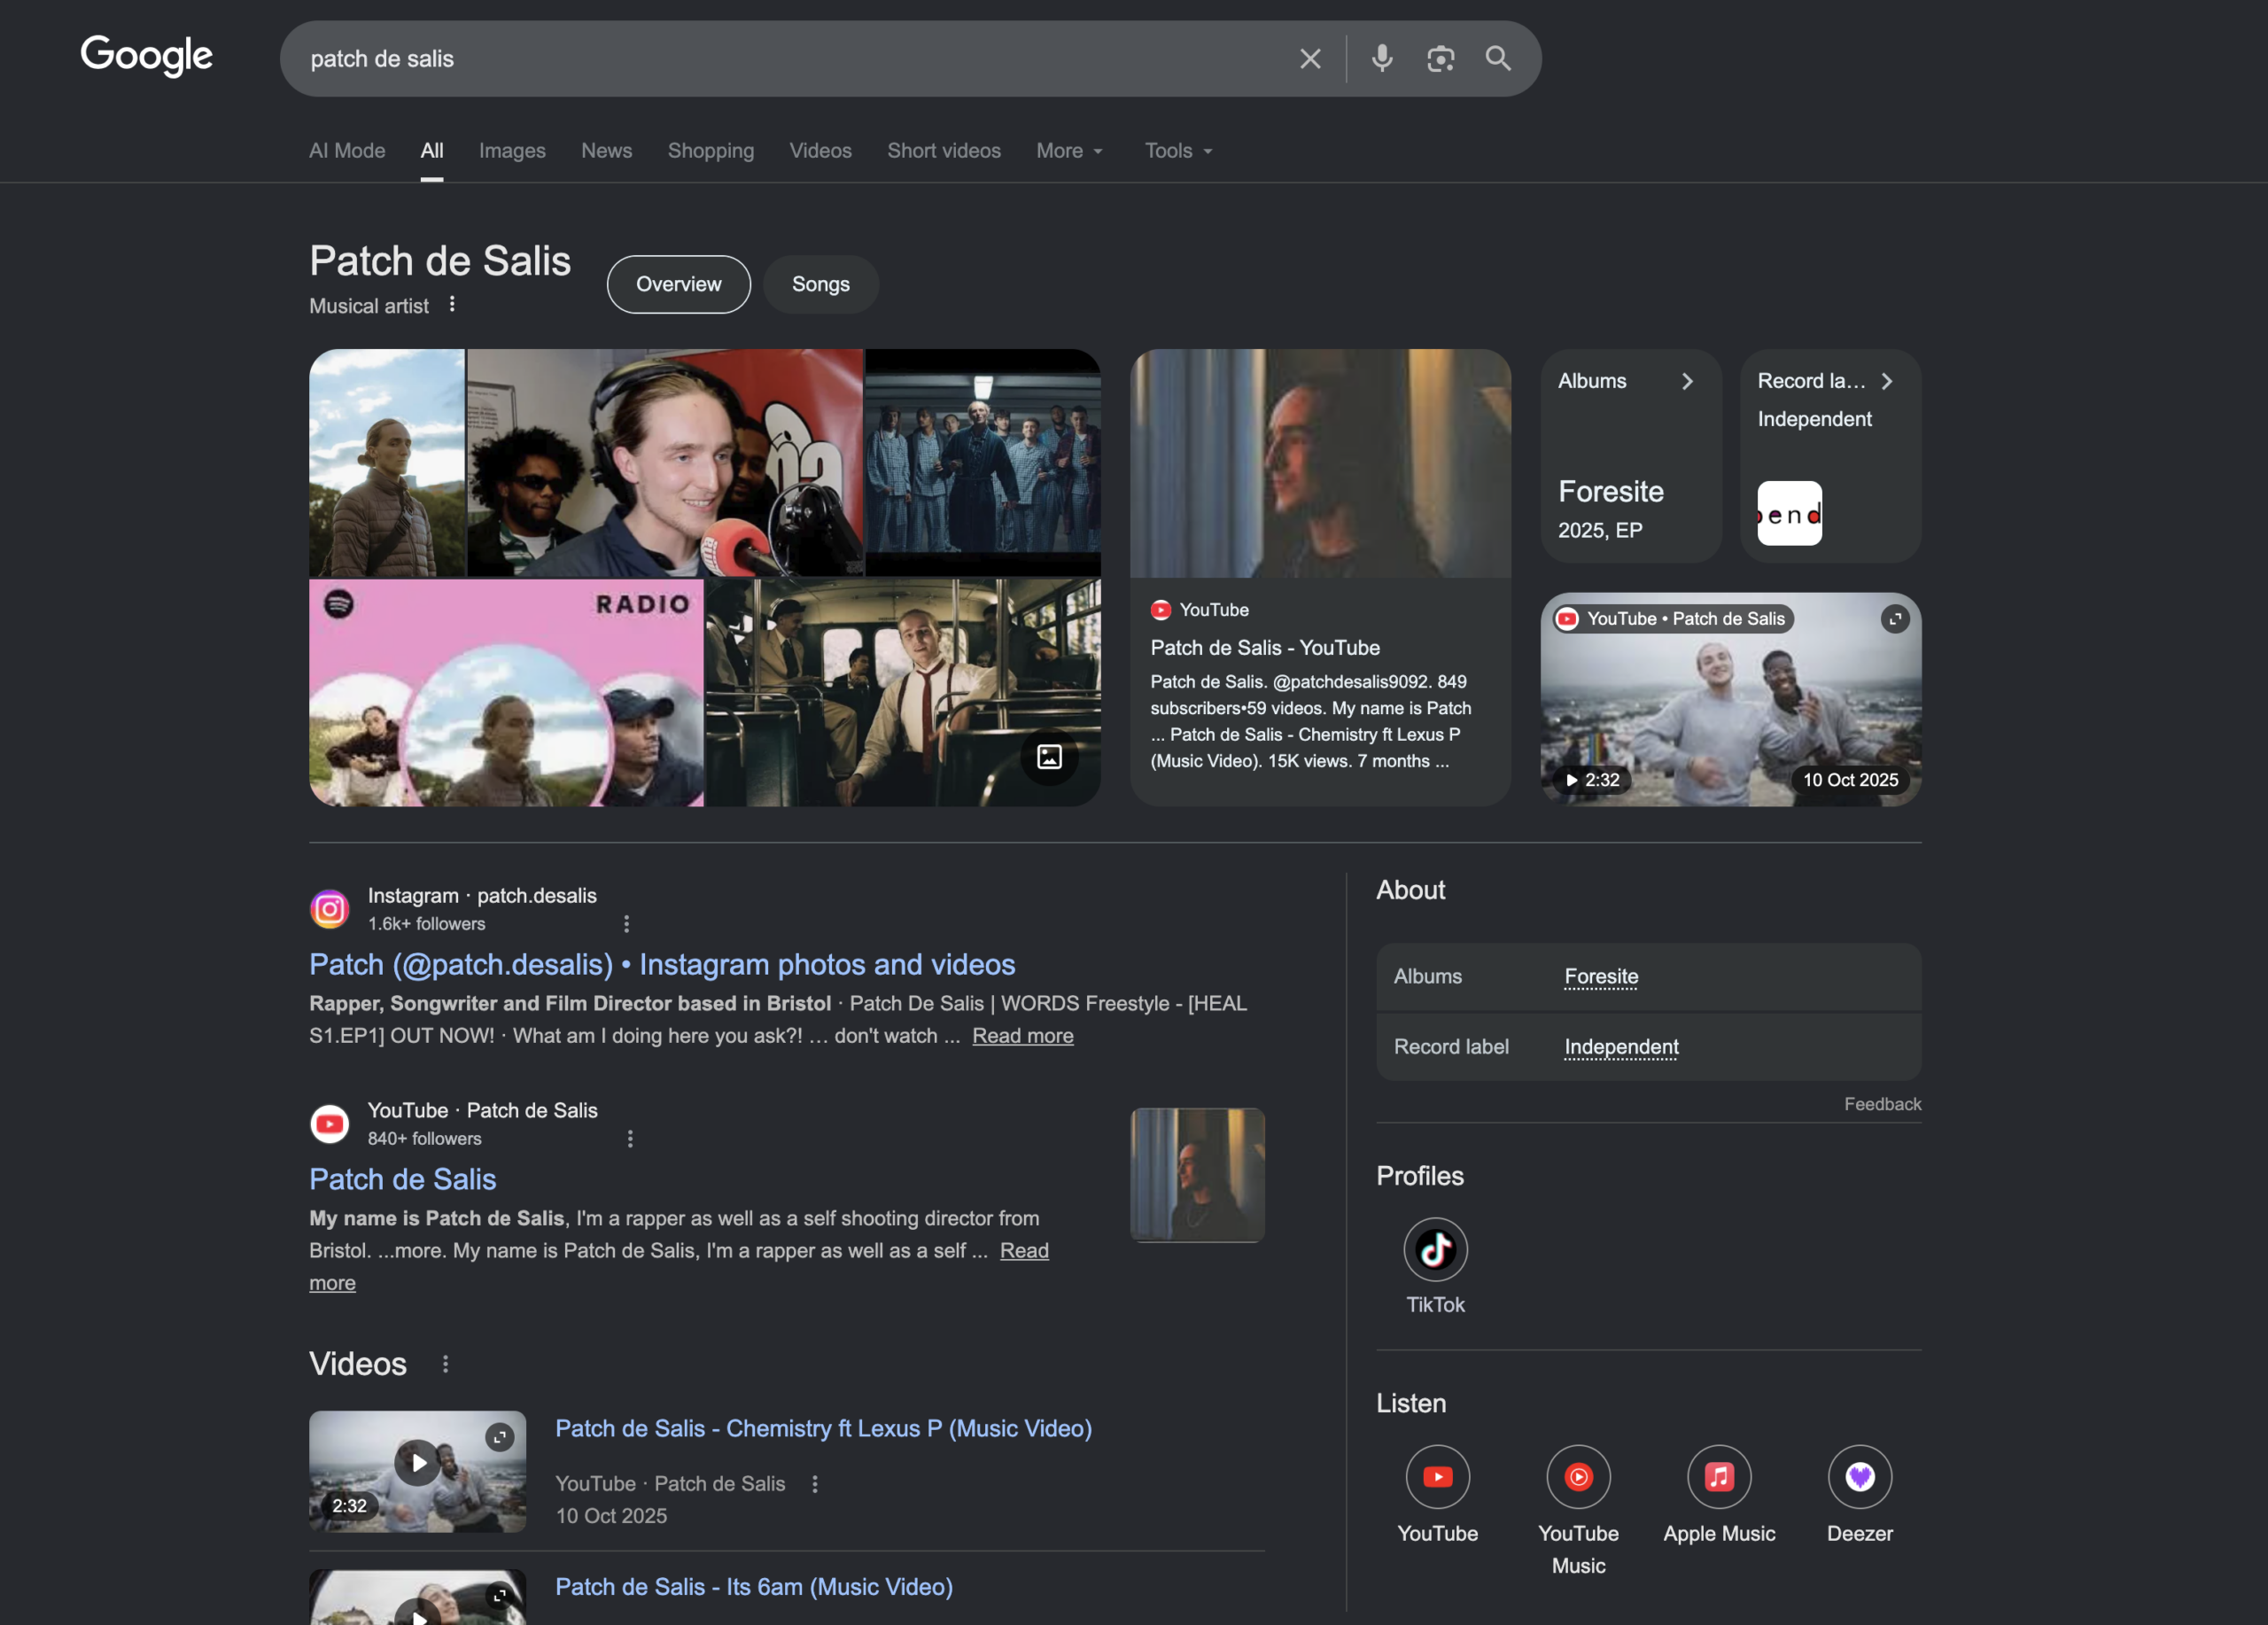2268x1625 pixels.
Task: Open options for Chemistry ft Lexus P video
Action: pyautogui.click(x=815, y=1484)
